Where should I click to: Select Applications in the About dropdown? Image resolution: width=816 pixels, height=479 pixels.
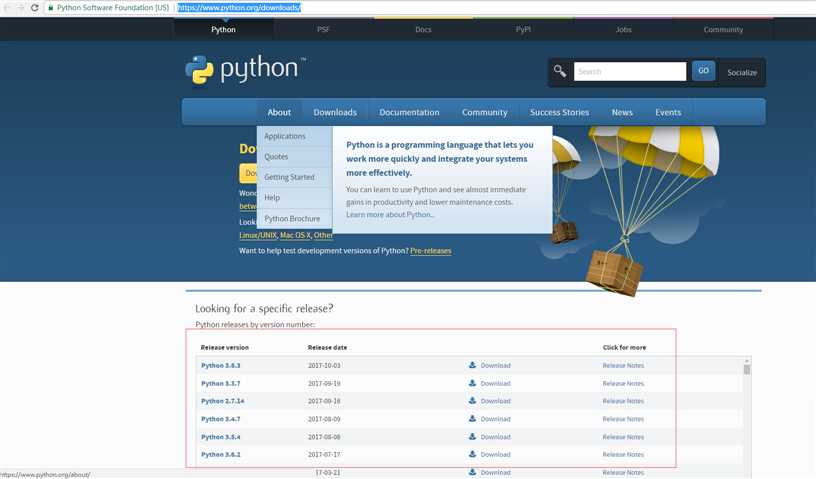pyautogui.click(x=295, y=136)
